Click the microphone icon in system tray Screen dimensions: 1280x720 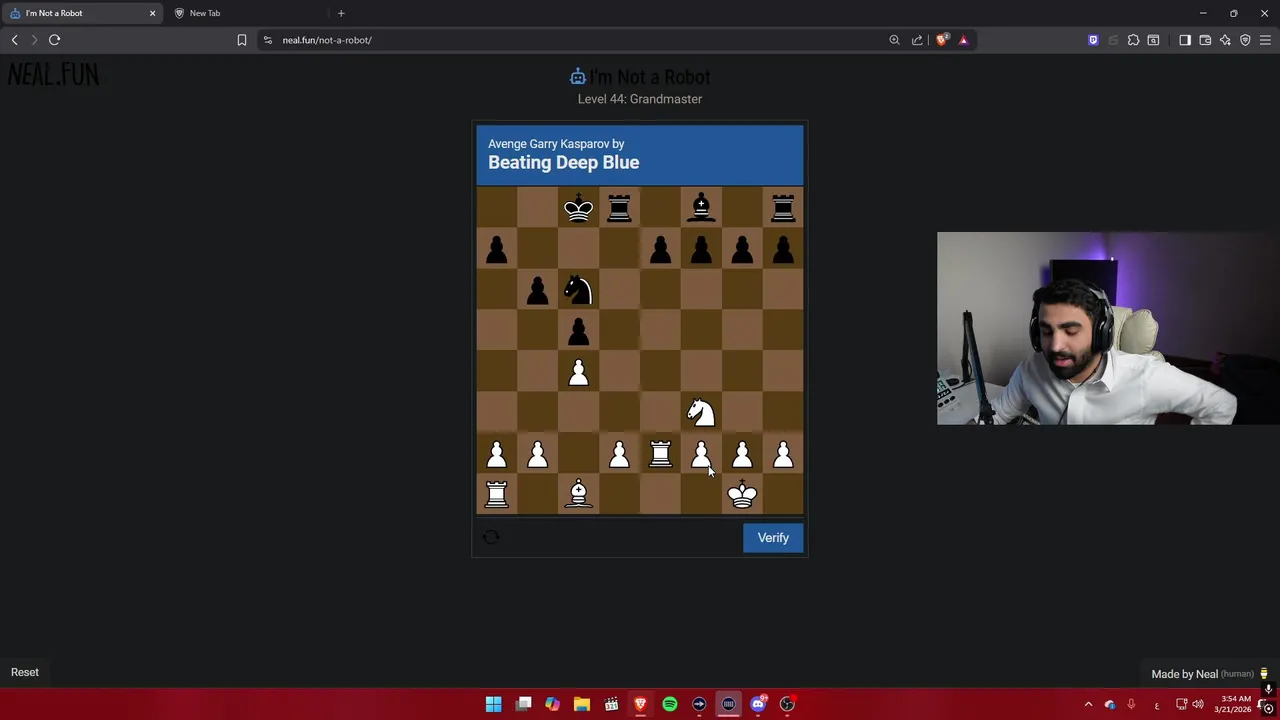click(x=1131, y=704)
